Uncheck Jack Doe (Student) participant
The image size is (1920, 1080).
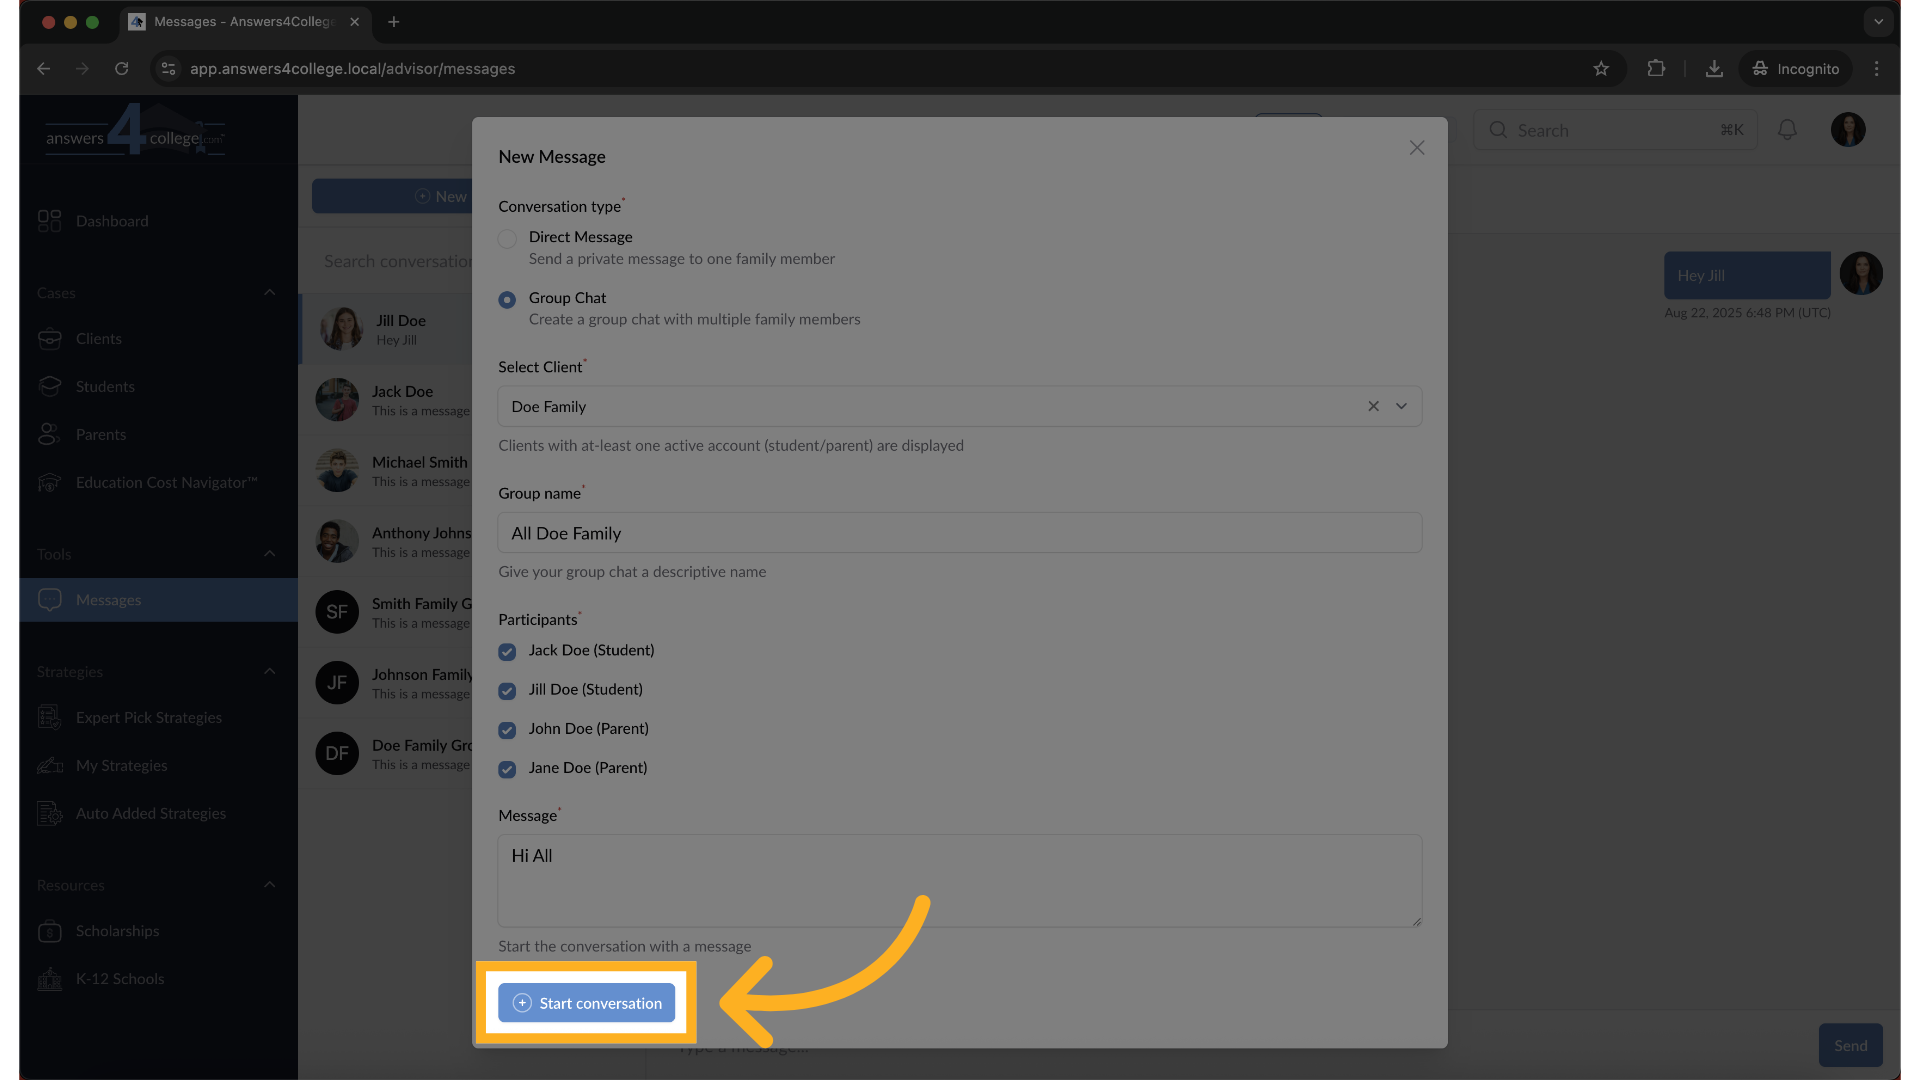(507, 652)
